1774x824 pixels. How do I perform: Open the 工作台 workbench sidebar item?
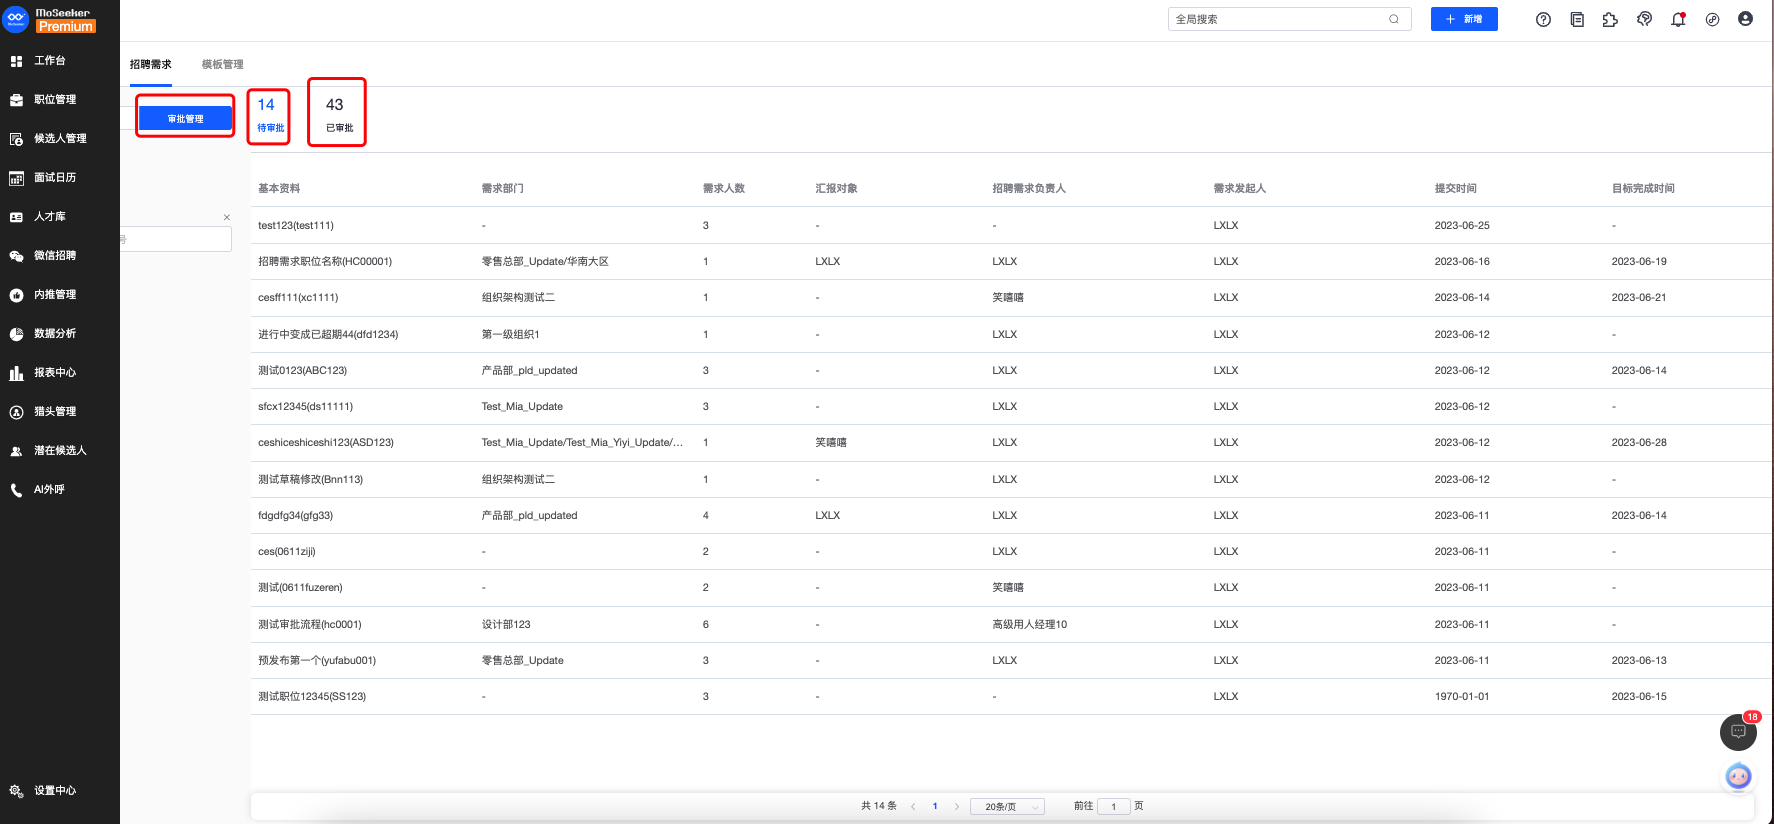(50, 61)
